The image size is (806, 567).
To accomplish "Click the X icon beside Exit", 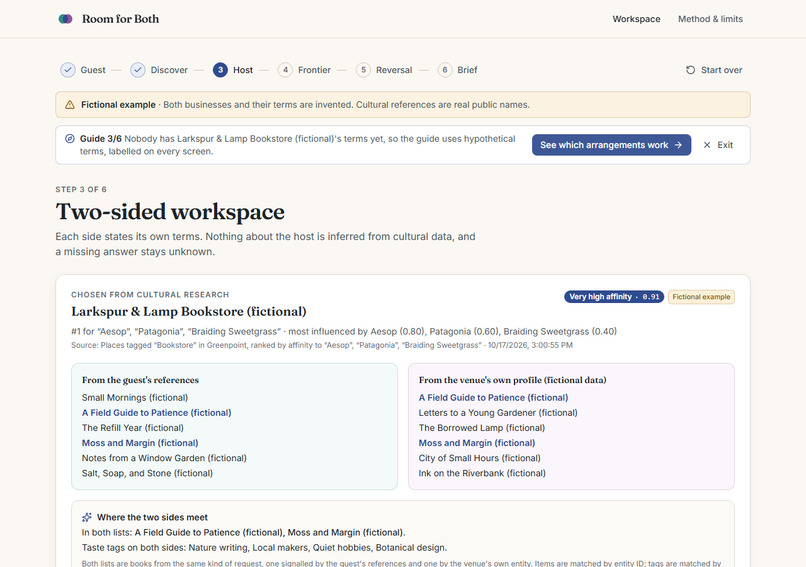I will (x=707, y=145).
